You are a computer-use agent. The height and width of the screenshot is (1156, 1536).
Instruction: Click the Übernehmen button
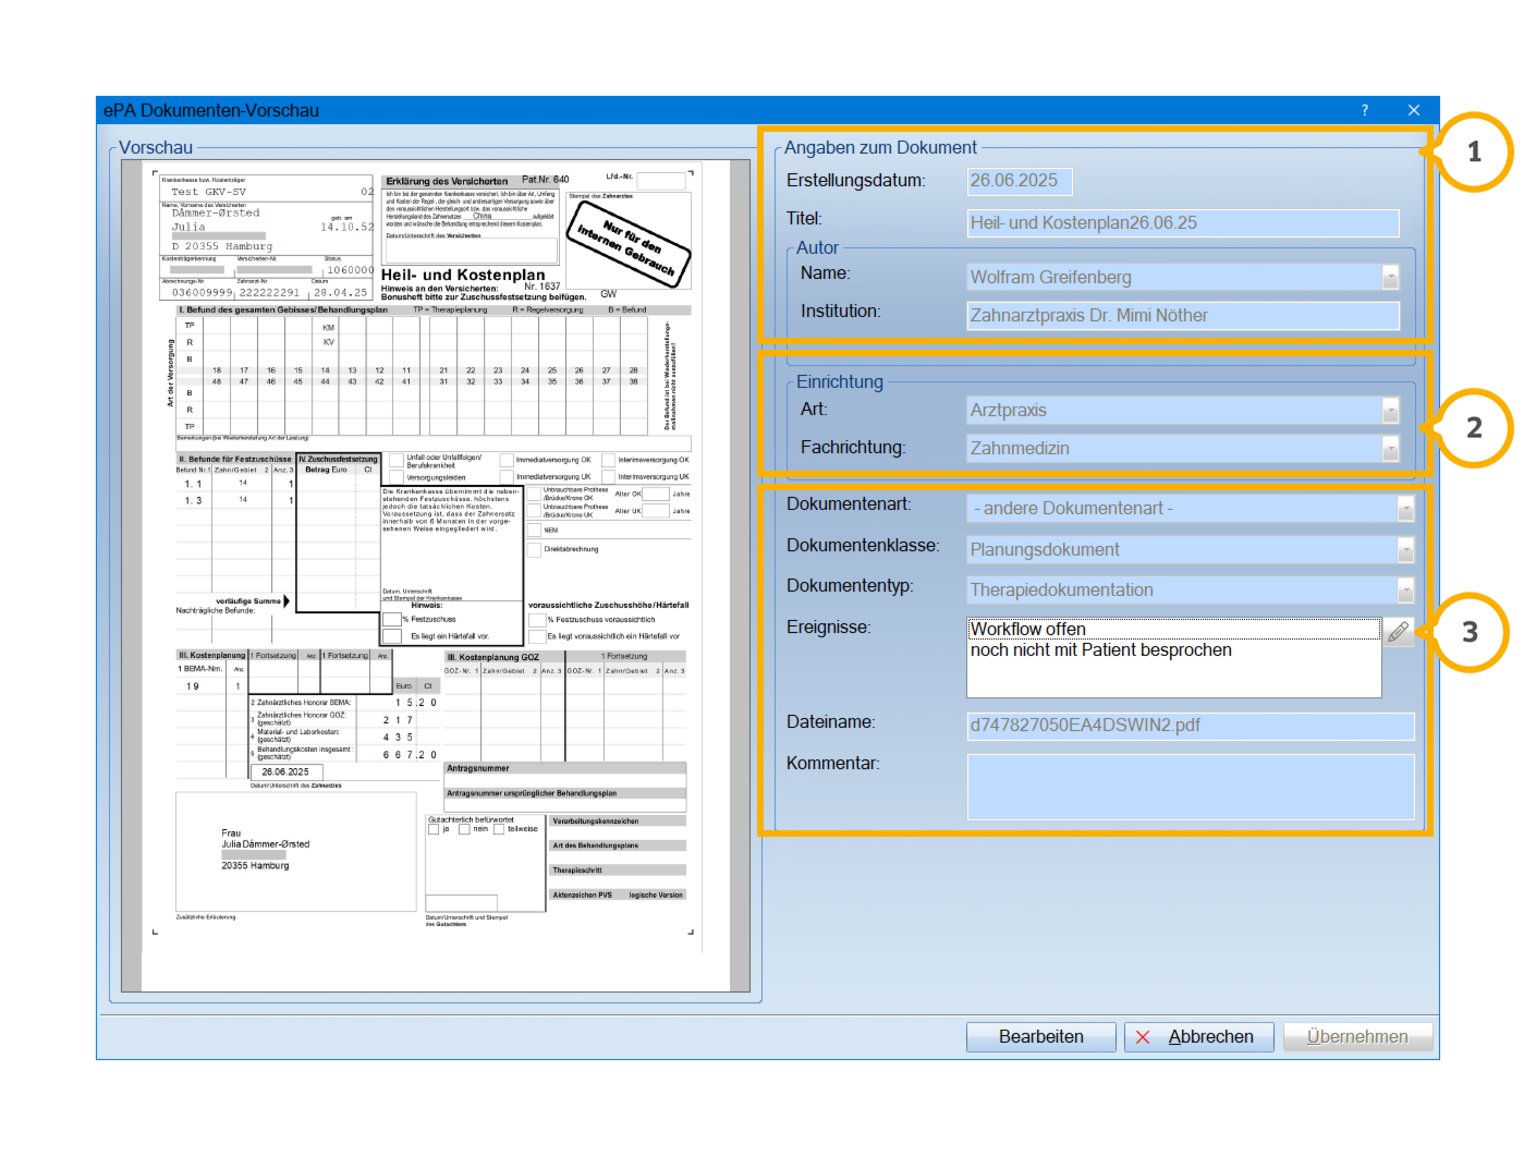[x=1357, y=1037]
